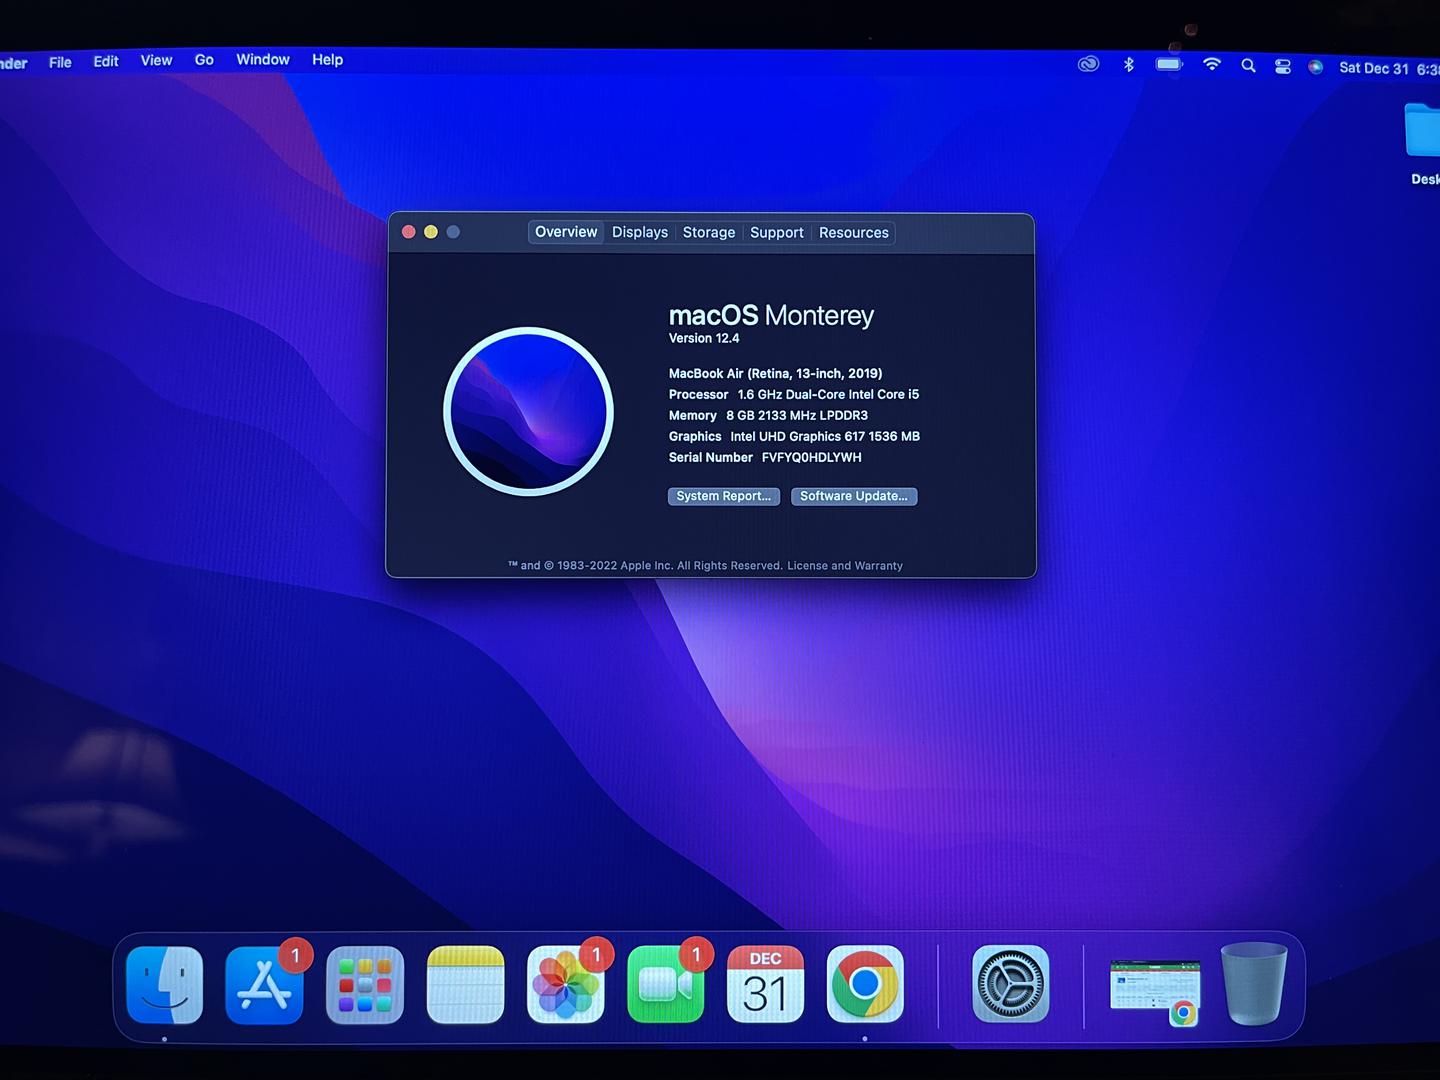Open Control Center in the menu bar
This screenshot has height=1080, width=1440.
1283,66
